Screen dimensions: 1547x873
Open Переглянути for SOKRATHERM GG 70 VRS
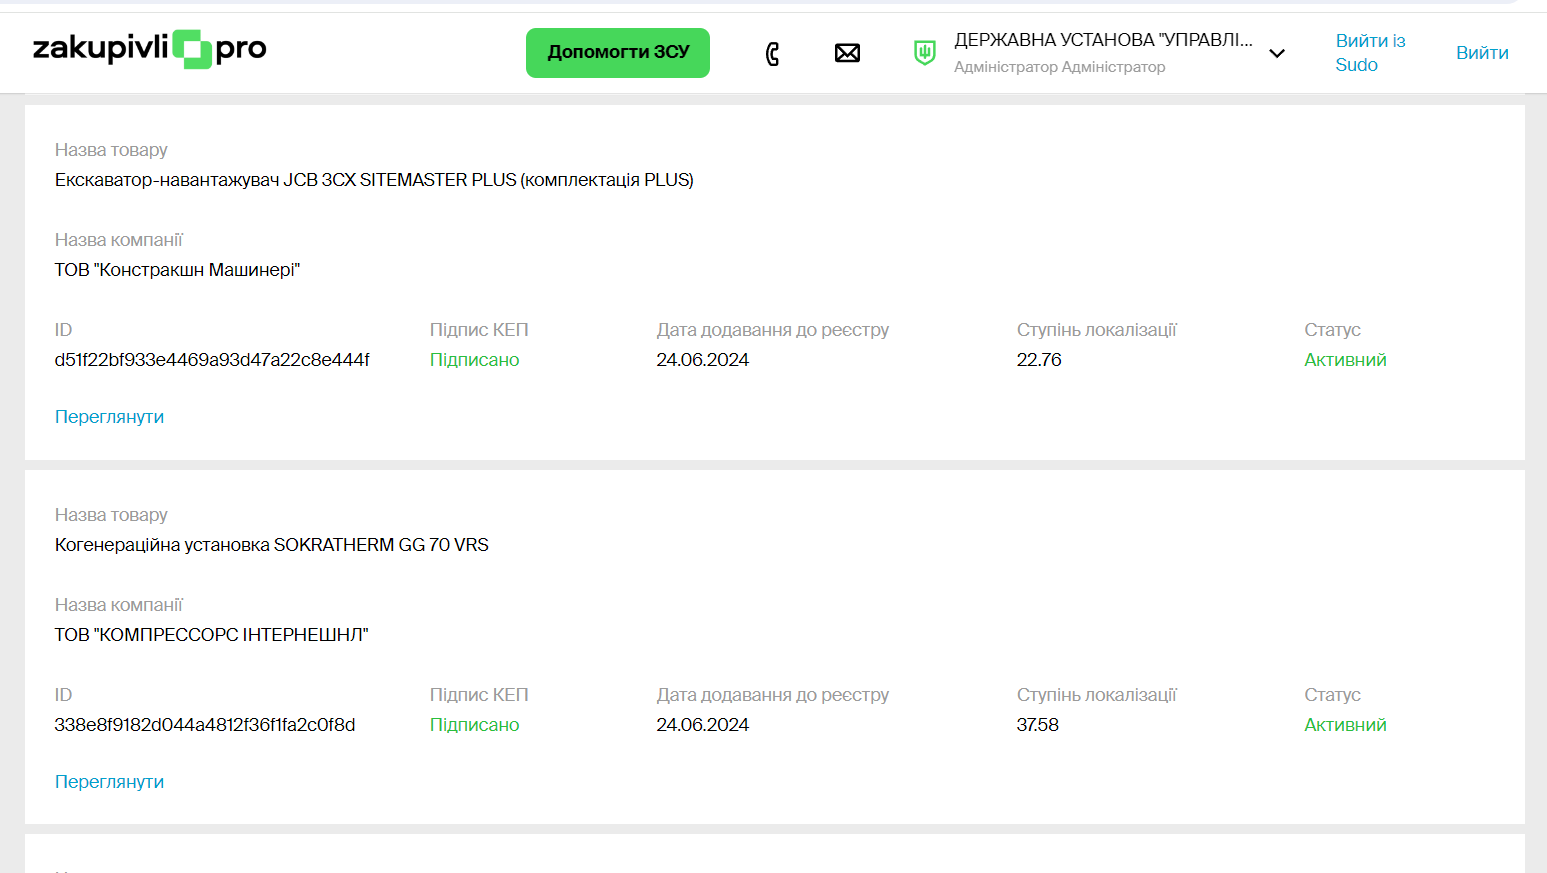(x=109, y=782)
